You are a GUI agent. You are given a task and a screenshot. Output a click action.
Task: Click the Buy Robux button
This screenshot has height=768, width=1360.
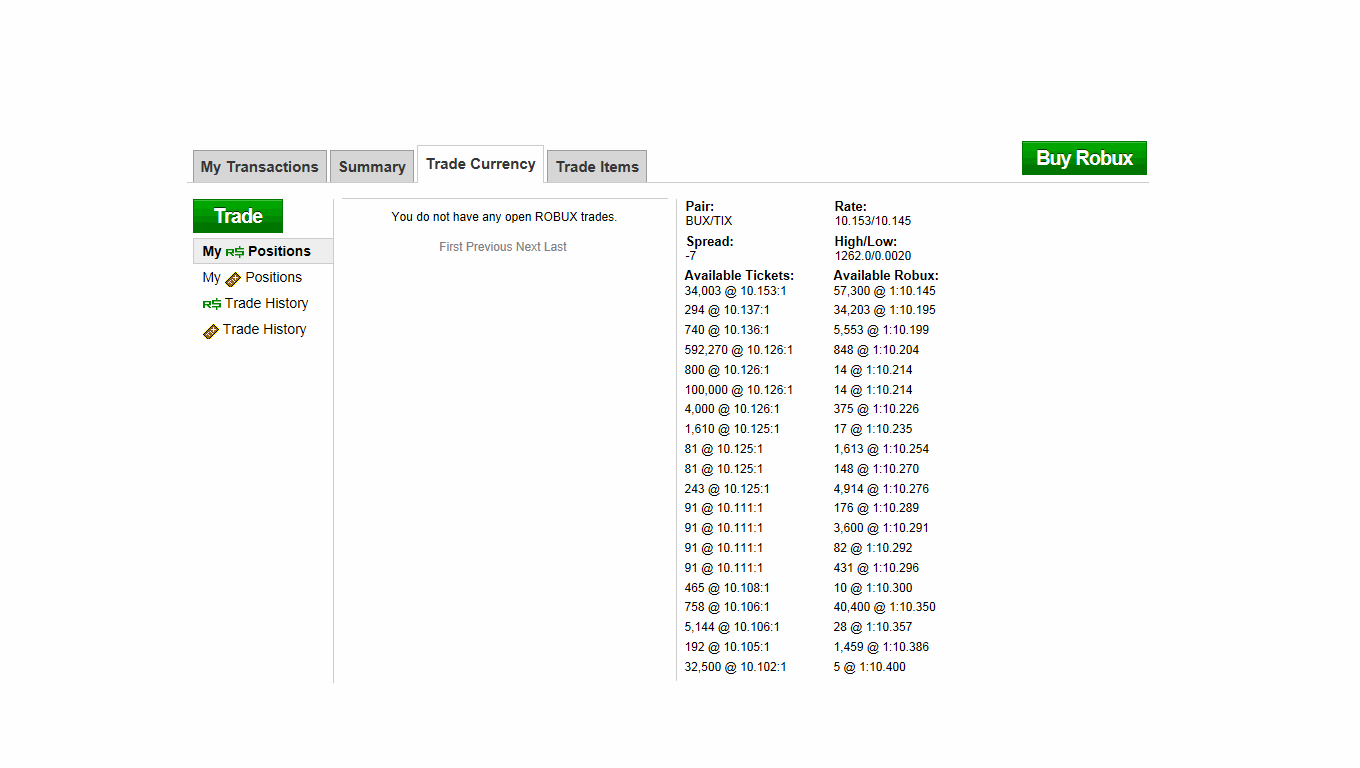coord(1084,158)
